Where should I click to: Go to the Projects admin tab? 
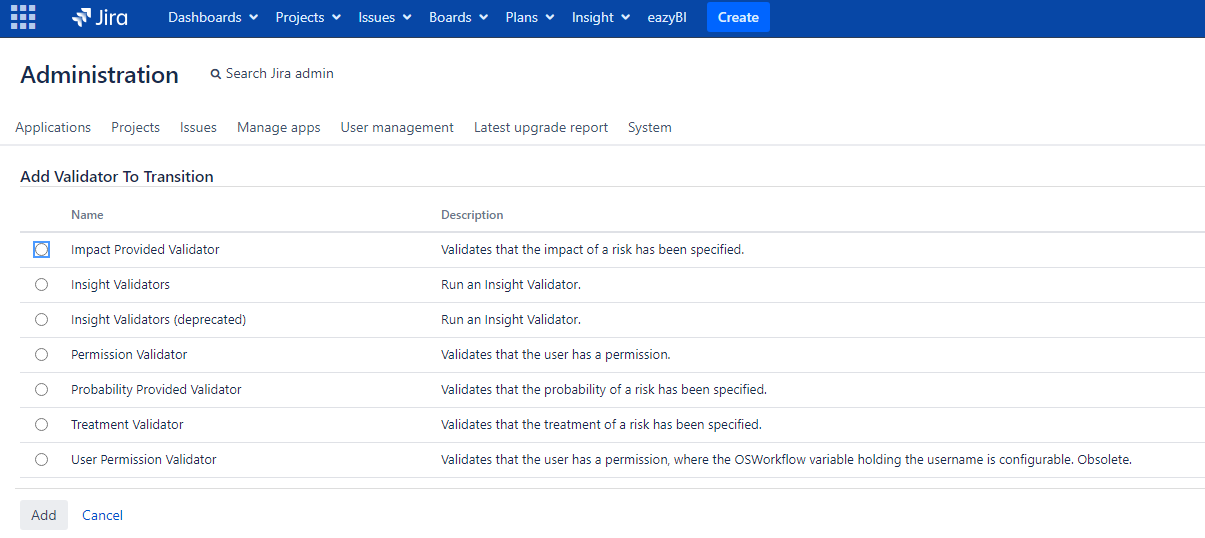pos(135,127)
